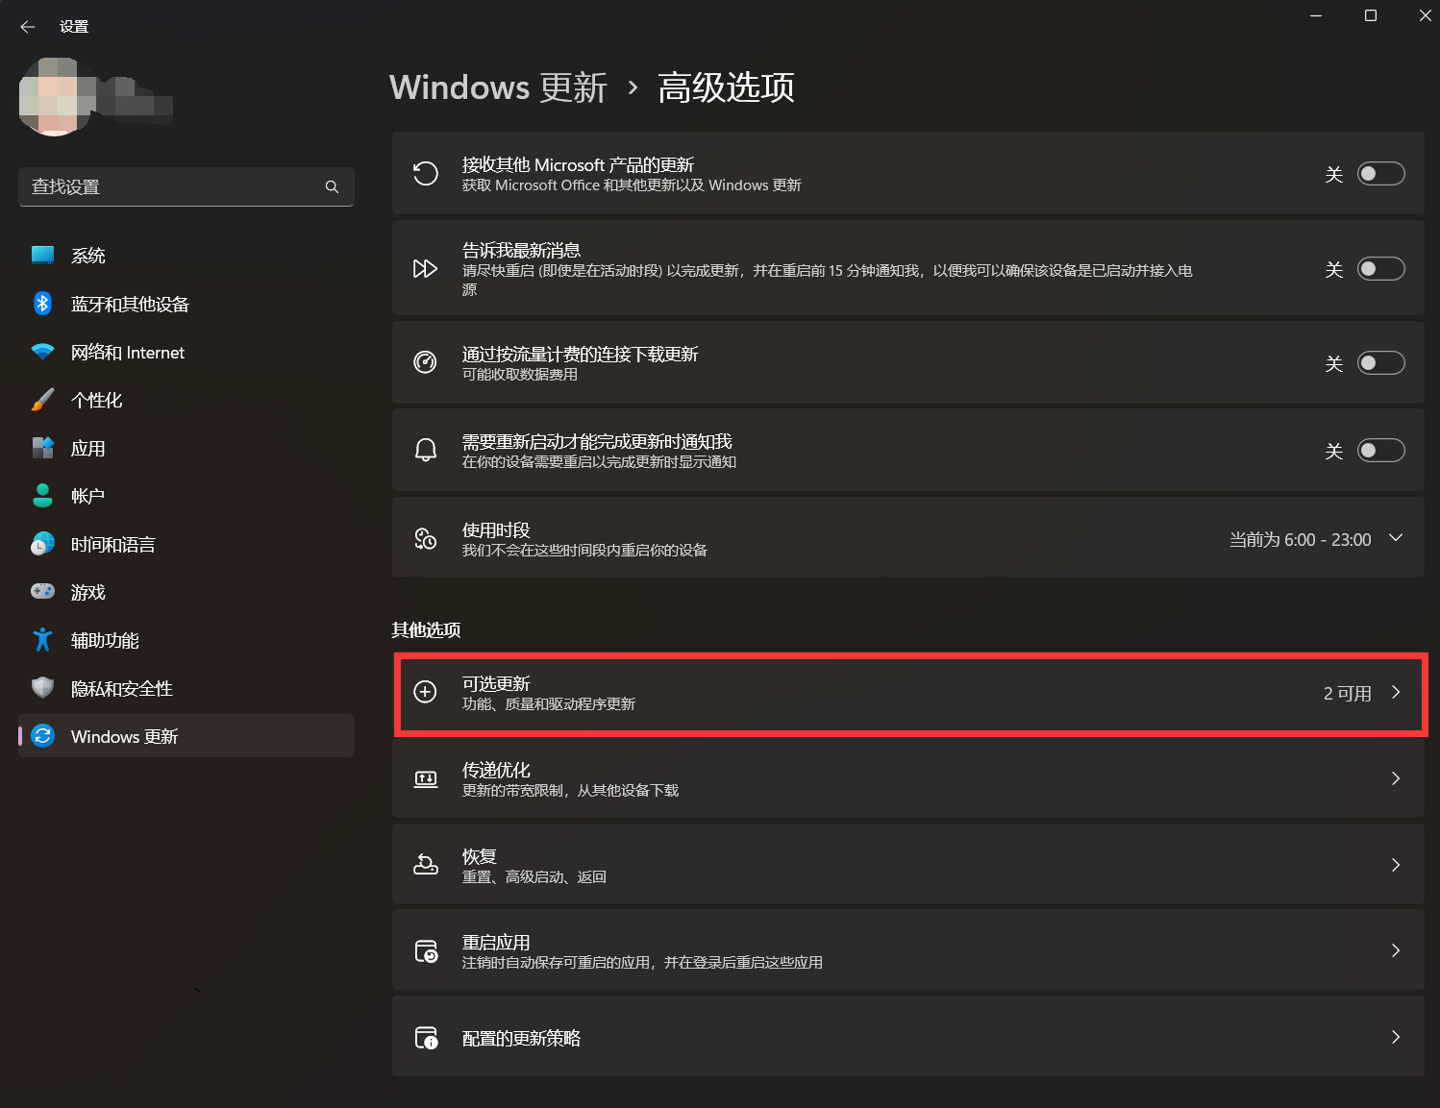This screenshot has width=1440, height=1108.
Task: Click the search magnifier in 查找设置
Action: 332,187
